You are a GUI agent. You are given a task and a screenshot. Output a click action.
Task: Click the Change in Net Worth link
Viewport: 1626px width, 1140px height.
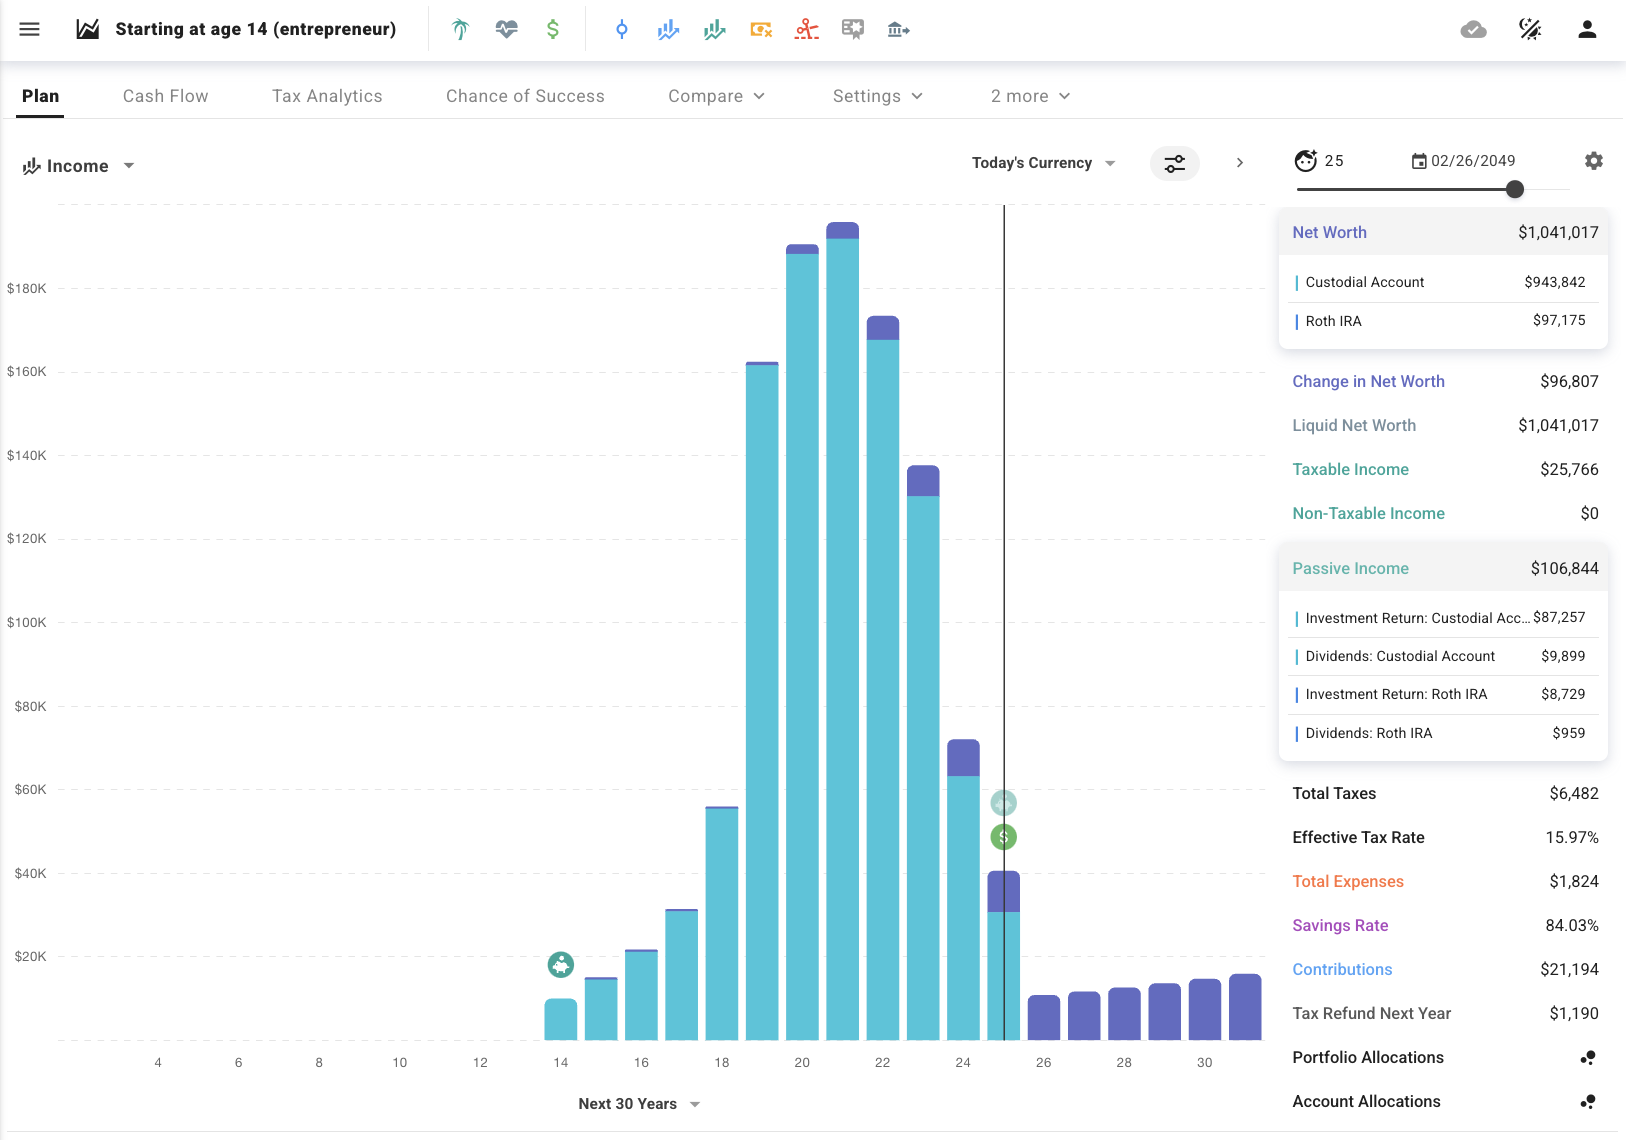[1368, 381]
